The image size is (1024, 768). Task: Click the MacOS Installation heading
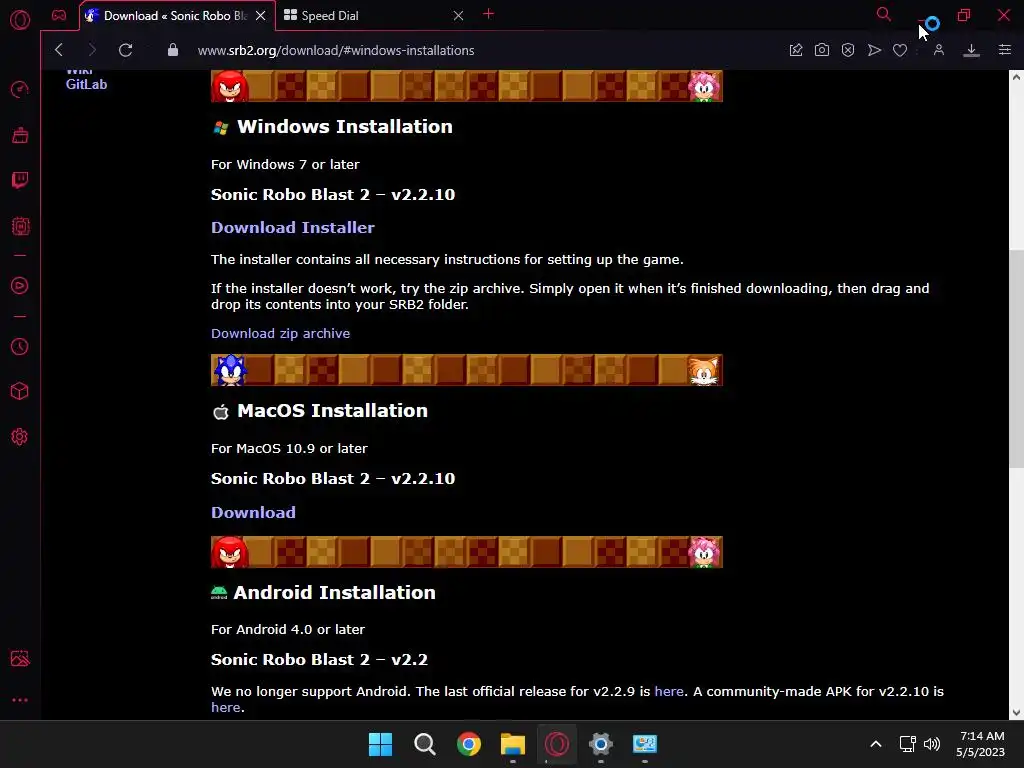(332, 410)
